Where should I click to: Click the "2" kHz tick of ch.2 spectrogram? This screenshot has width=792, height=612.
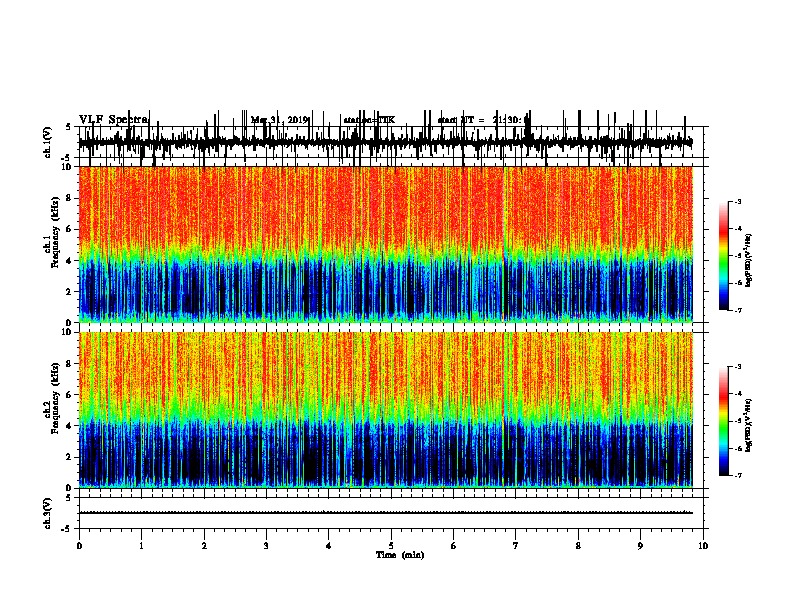[x=70, y=457]
